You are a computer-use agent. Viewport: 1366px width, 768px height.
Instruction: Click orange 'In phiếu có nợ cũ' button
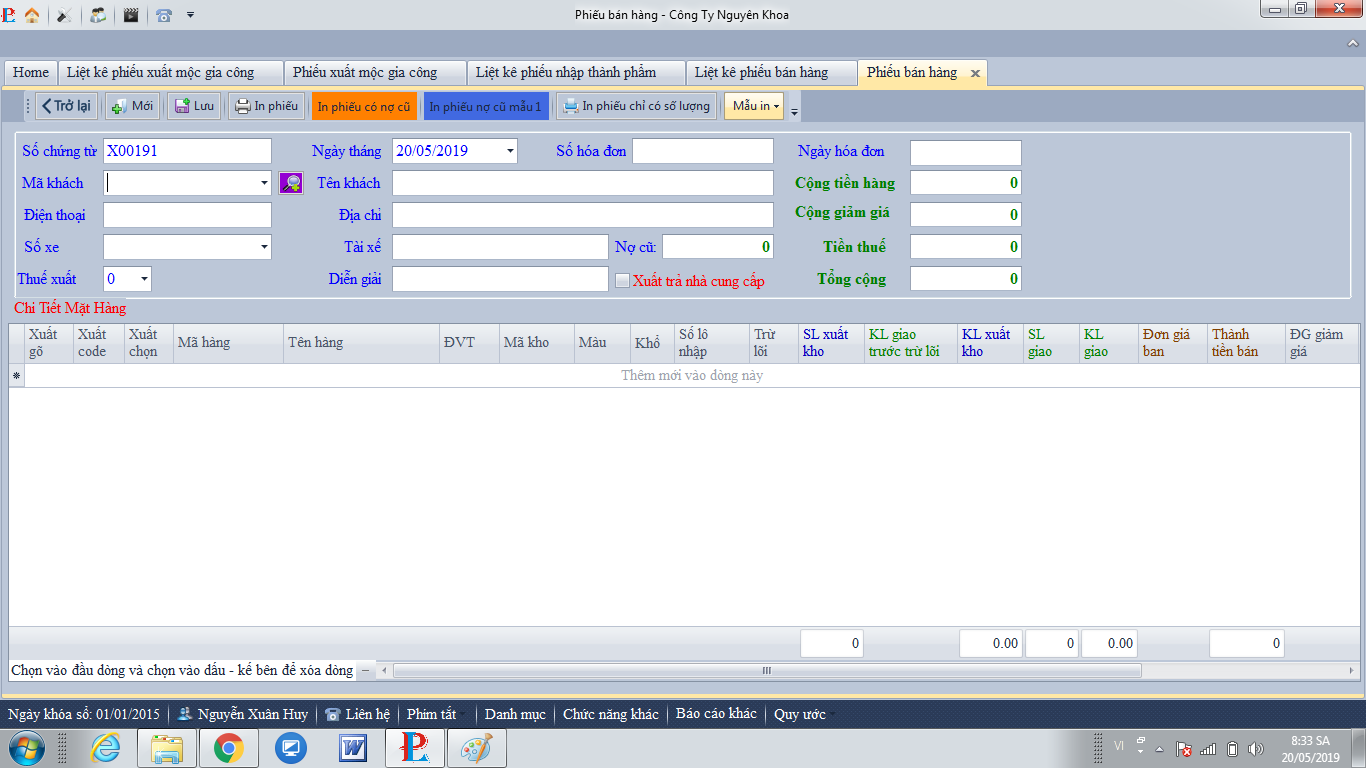click(364, 106)
